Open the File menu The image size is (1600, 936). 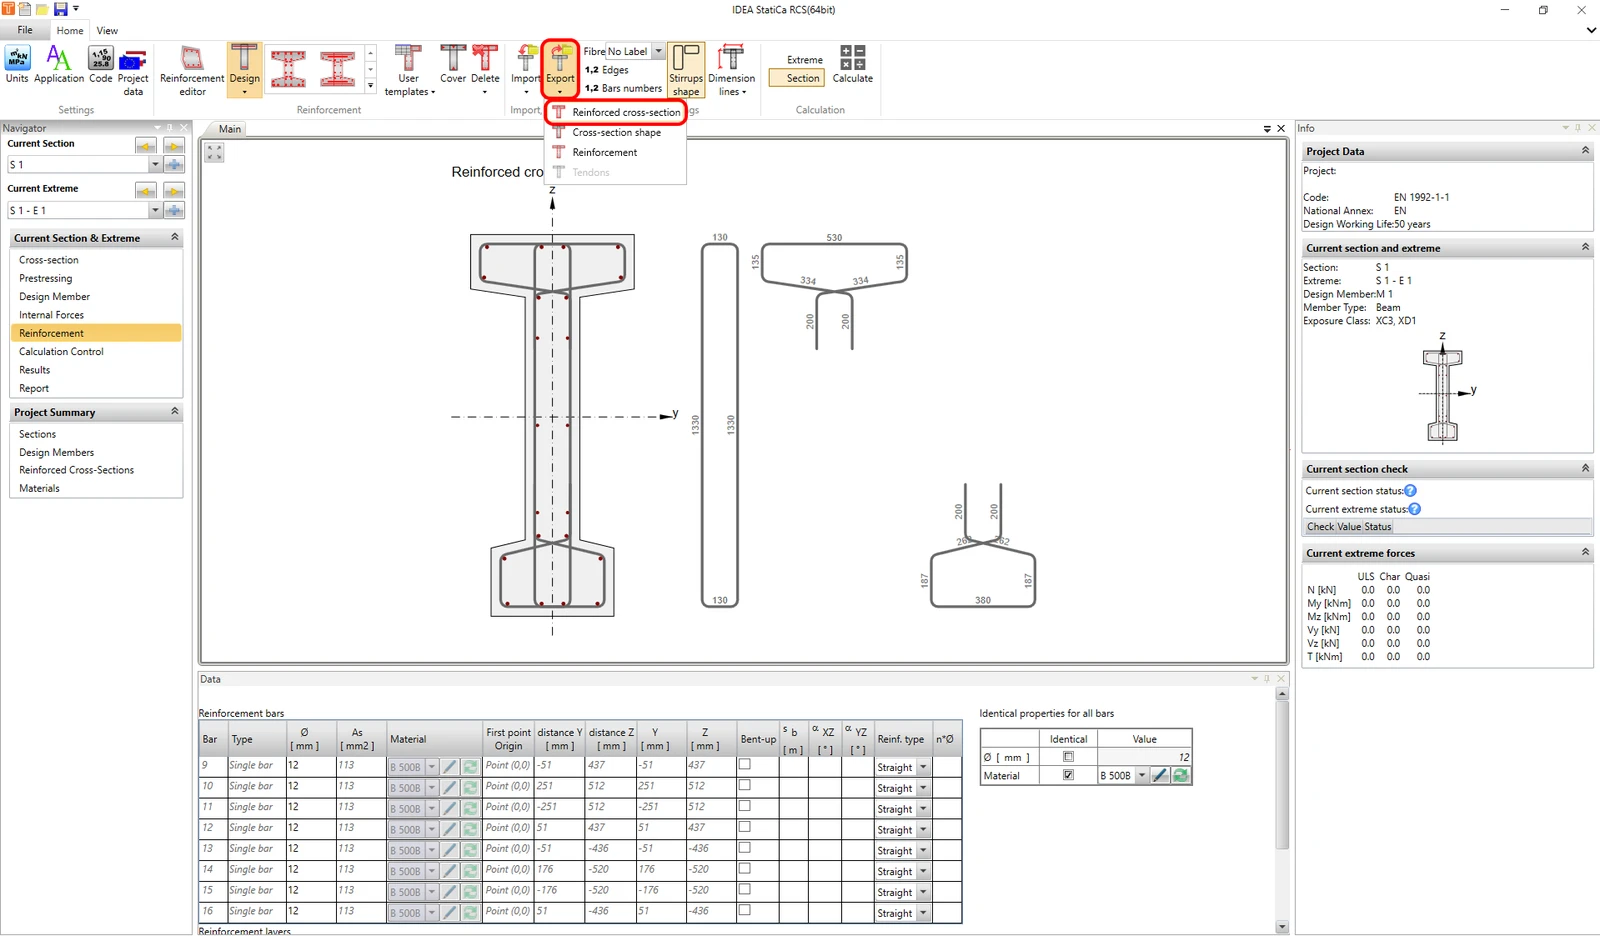25,30
